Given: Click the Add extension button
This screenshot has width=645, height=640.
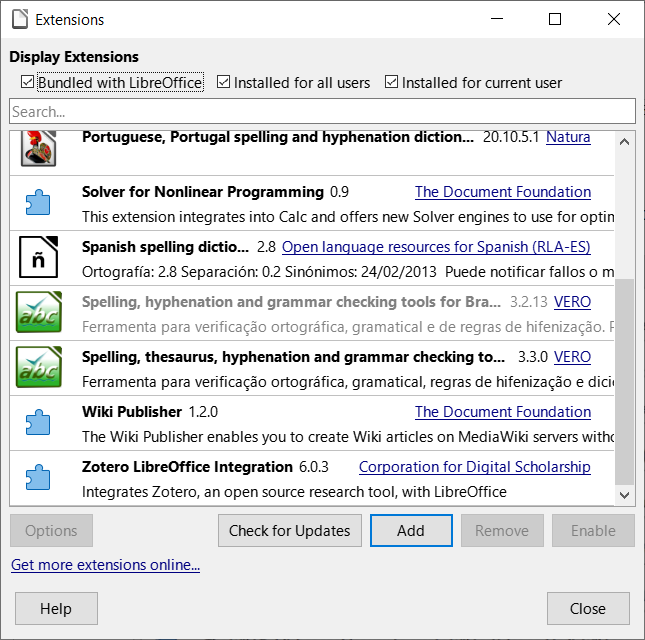Looking at the screenshot, I should coord(411,531).
